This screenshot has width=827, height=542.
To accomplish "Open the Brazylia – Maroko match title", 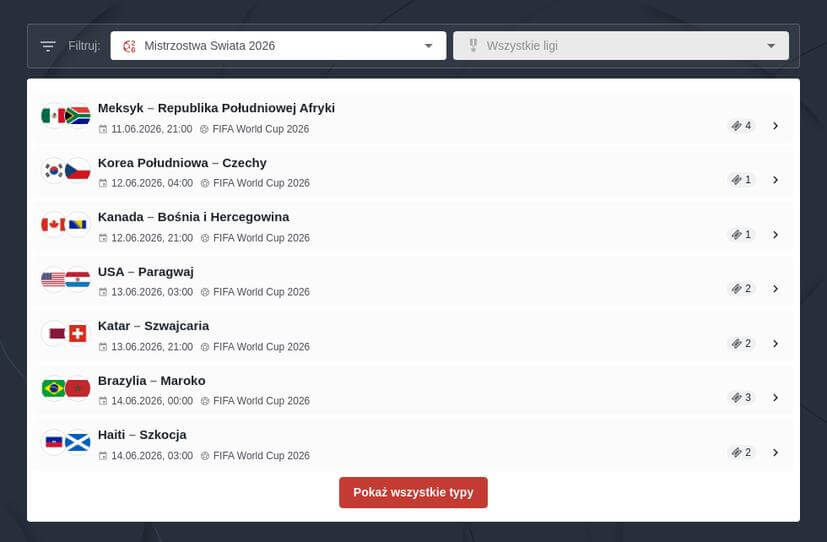I will [151, 380].
